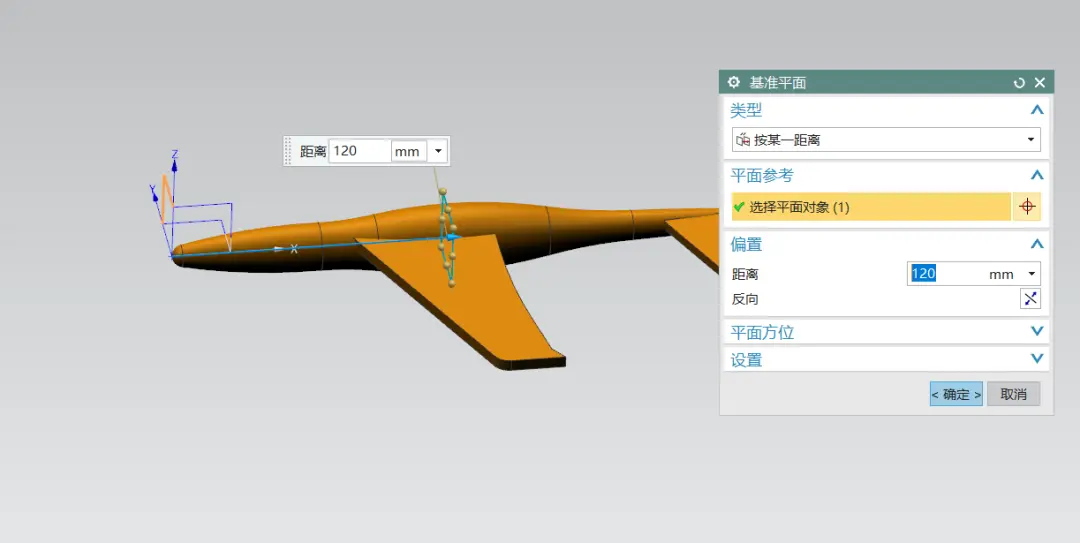Edit the on-screen 距离 value box
1080x543 pixels.
pyautogui.click(x=360, y=151)
